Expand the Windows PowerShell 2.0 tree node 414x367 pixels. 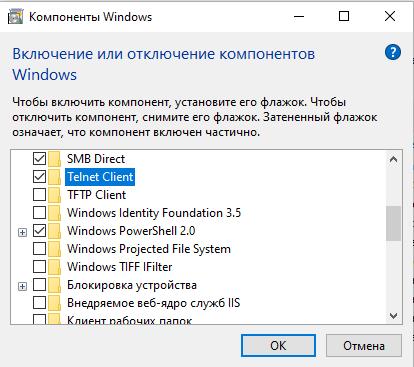coord(22,232)
